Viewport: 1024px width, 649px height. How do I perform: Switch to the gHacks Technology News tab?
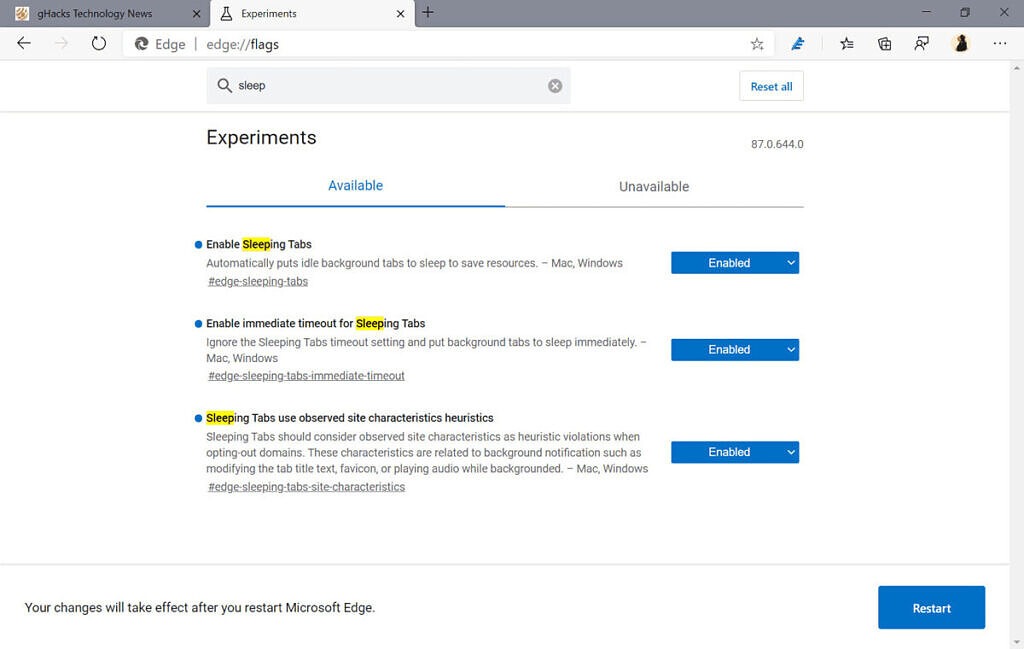pos(100,13)
